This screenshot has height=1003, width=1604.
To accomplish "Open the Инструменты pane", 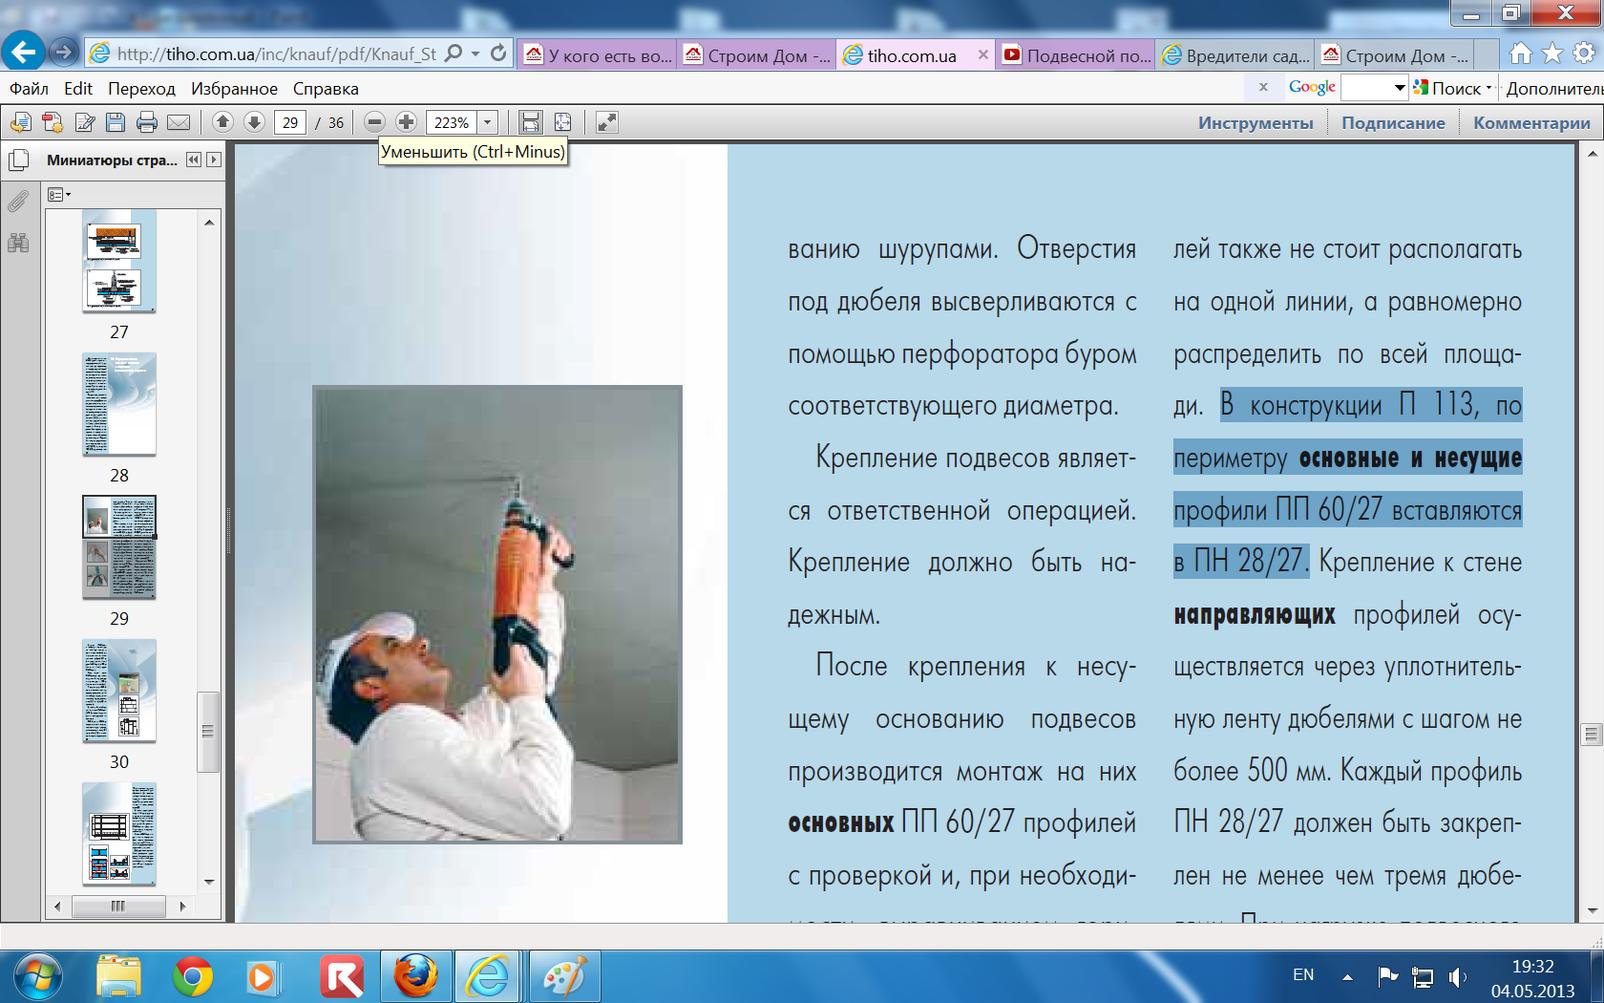I will tap(1256, 122).
